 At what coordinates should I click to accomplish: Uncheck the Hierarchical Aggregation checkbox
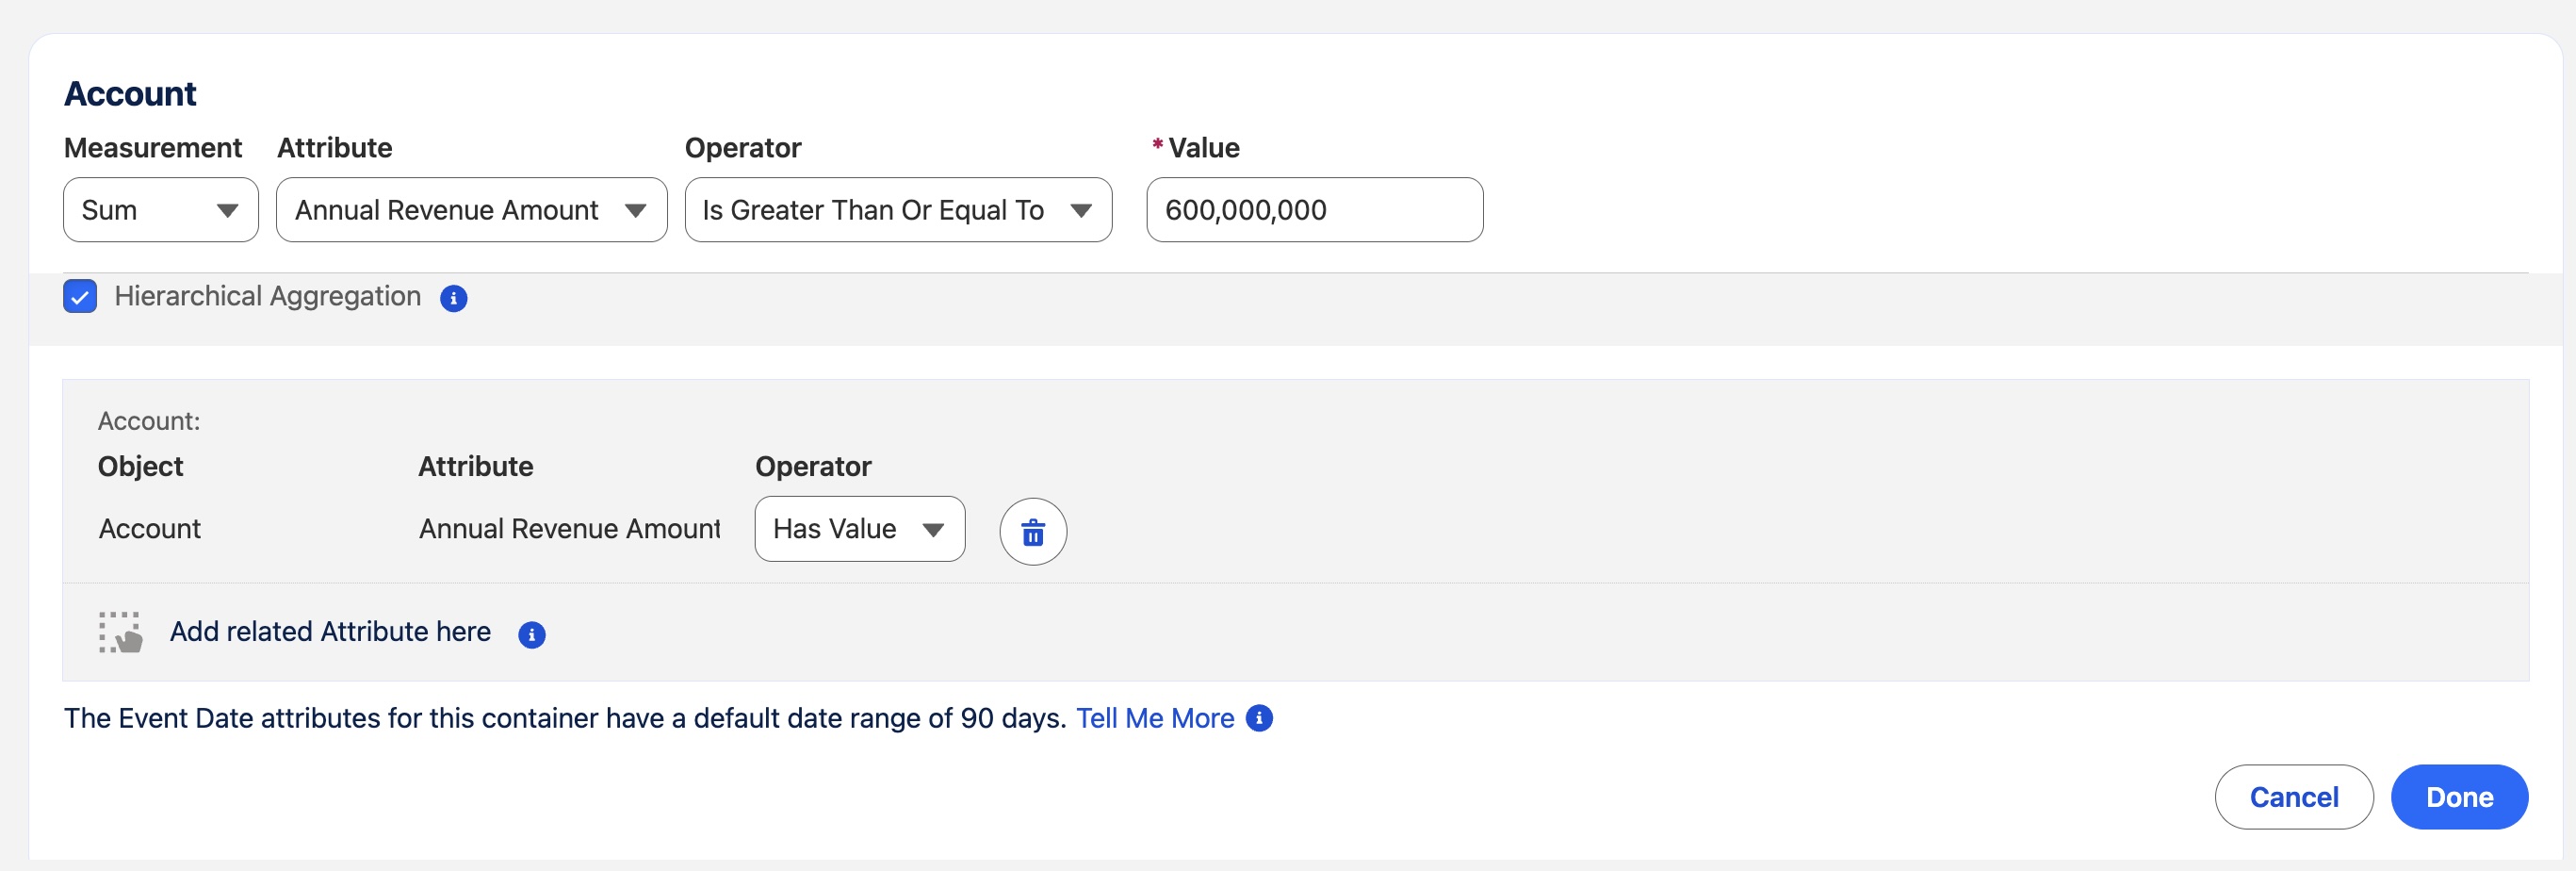(80, 296)
